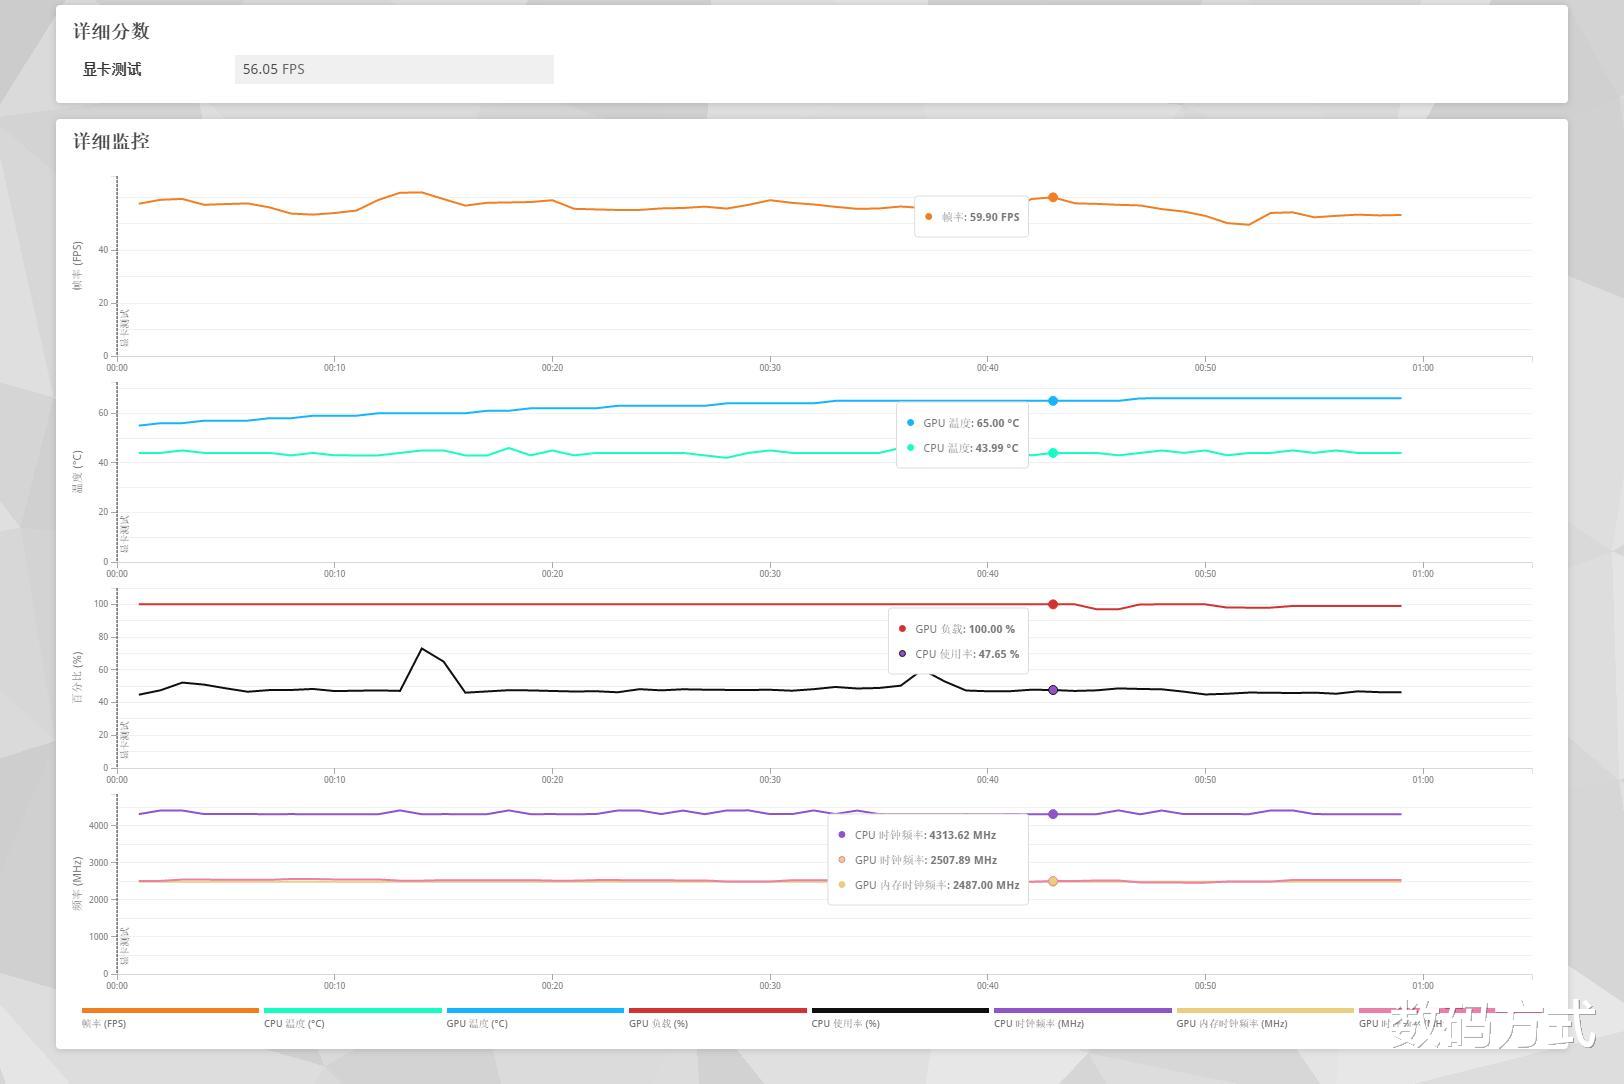
Task: Select the orange frame rate data point marker
Action: coord(1053,198)
